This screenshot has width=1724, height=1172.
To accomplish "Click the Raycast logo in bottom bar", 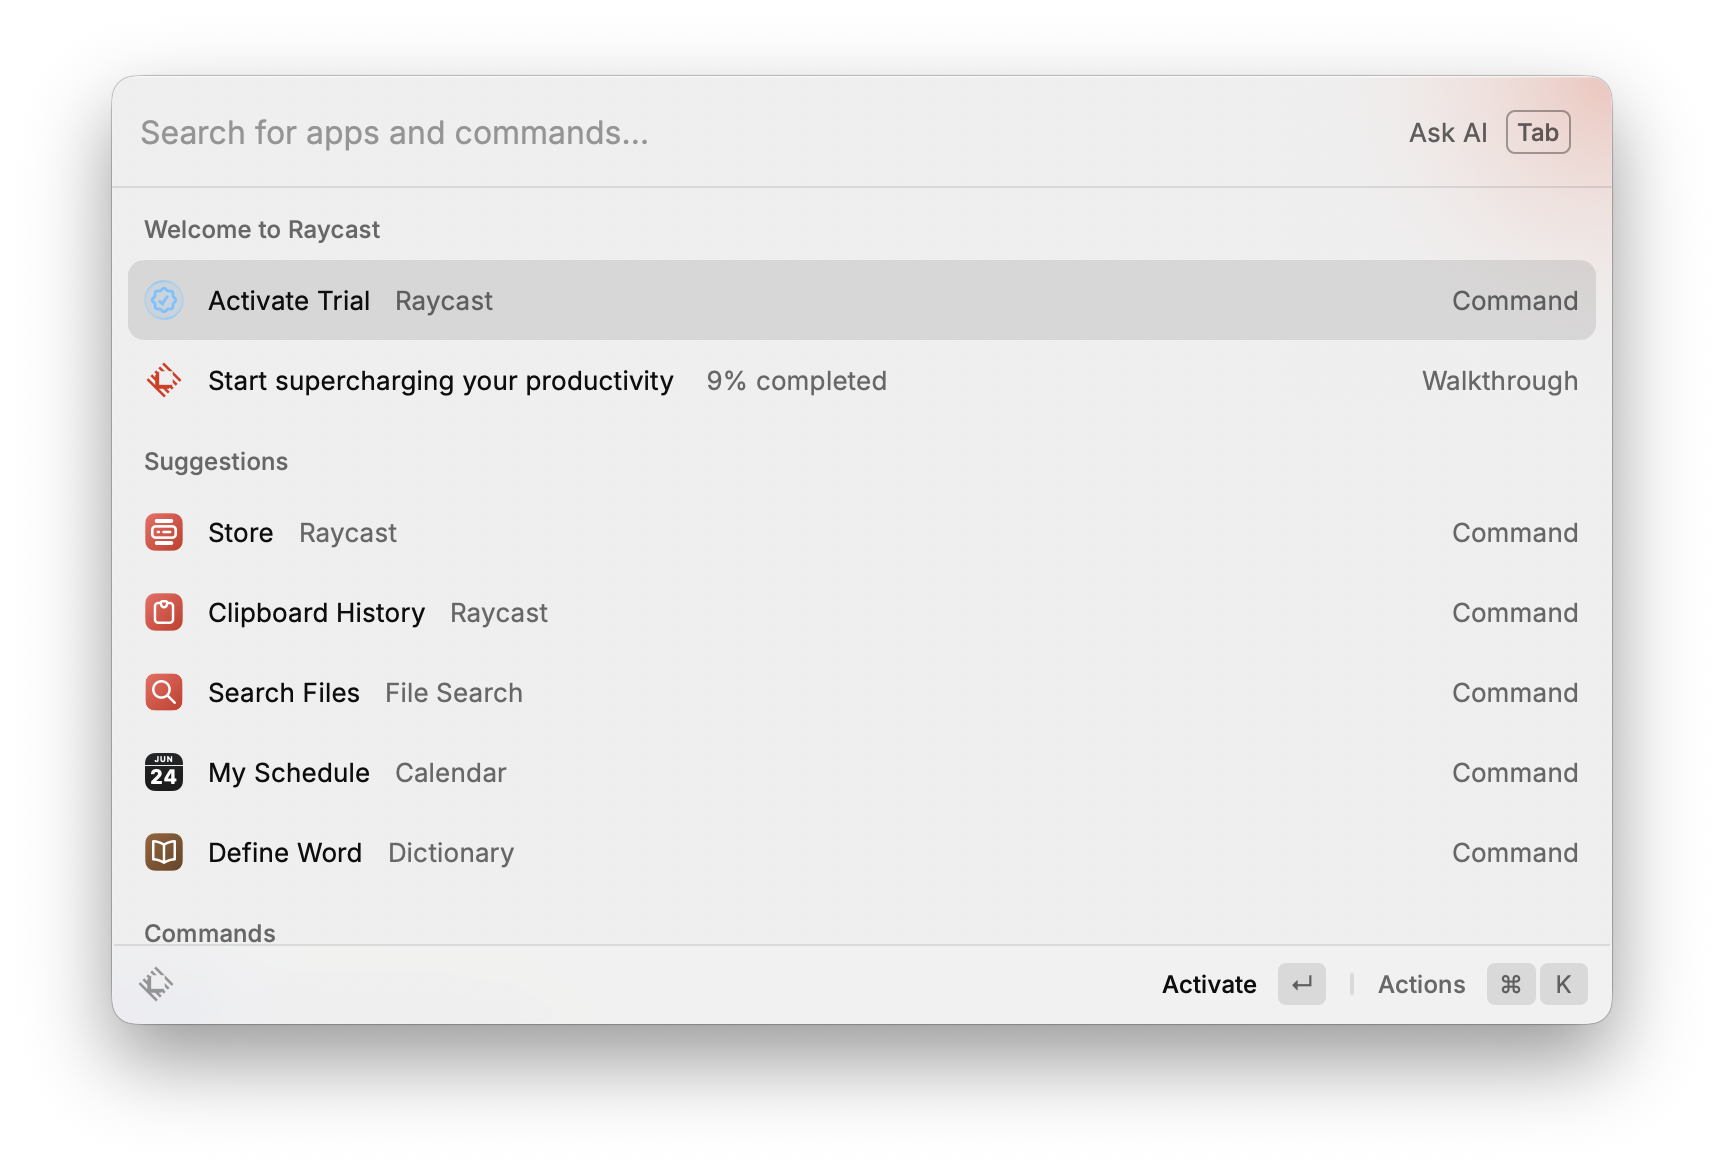I will (x=156, y=984).
